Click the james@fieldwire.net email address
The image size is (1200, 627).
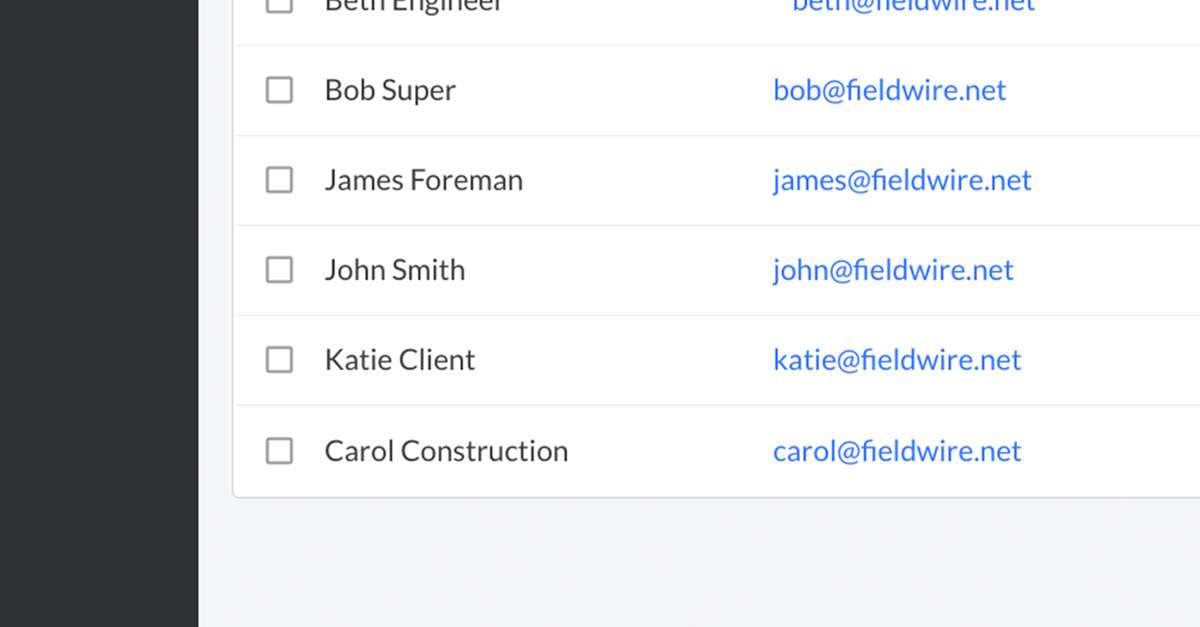902,180
